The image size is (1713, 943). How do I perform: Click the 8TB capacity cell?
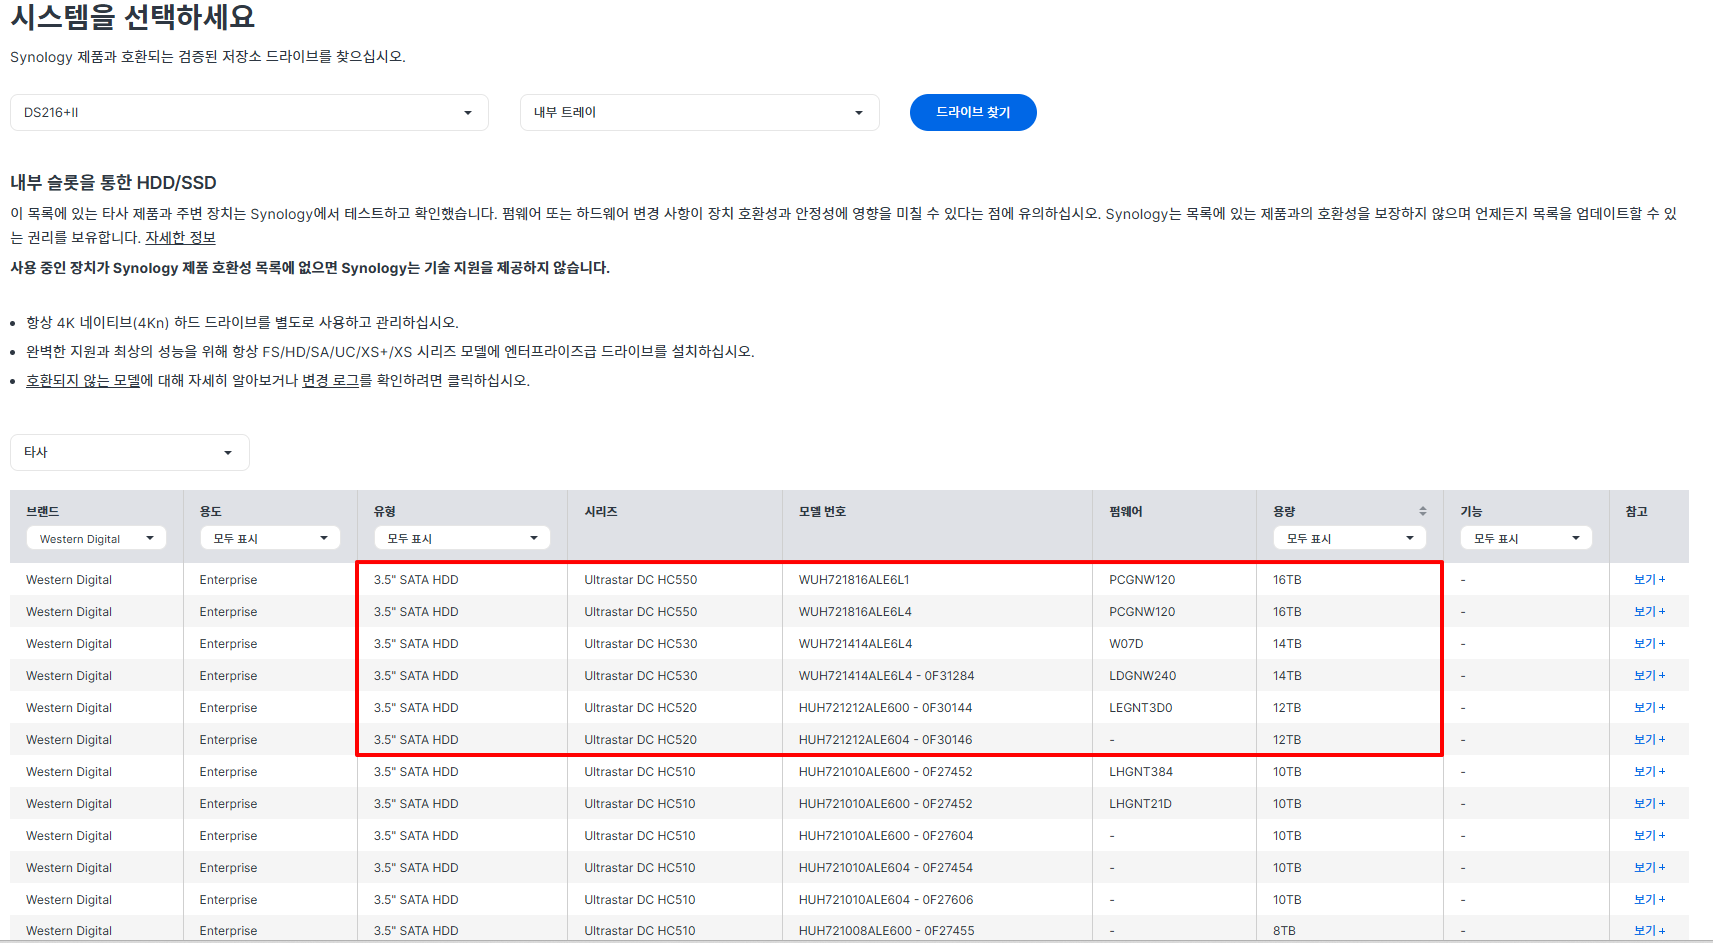click(x=1284, y=931)
